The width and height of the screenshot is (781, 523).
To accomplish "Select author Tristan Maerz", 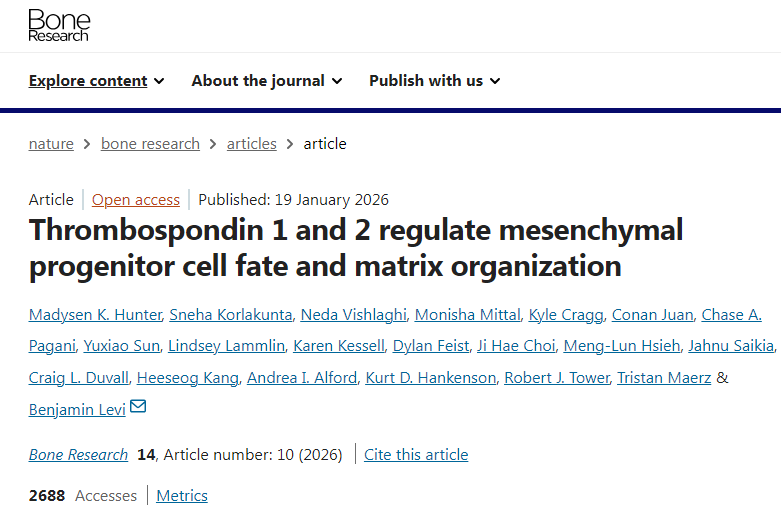I will (664, 377).
